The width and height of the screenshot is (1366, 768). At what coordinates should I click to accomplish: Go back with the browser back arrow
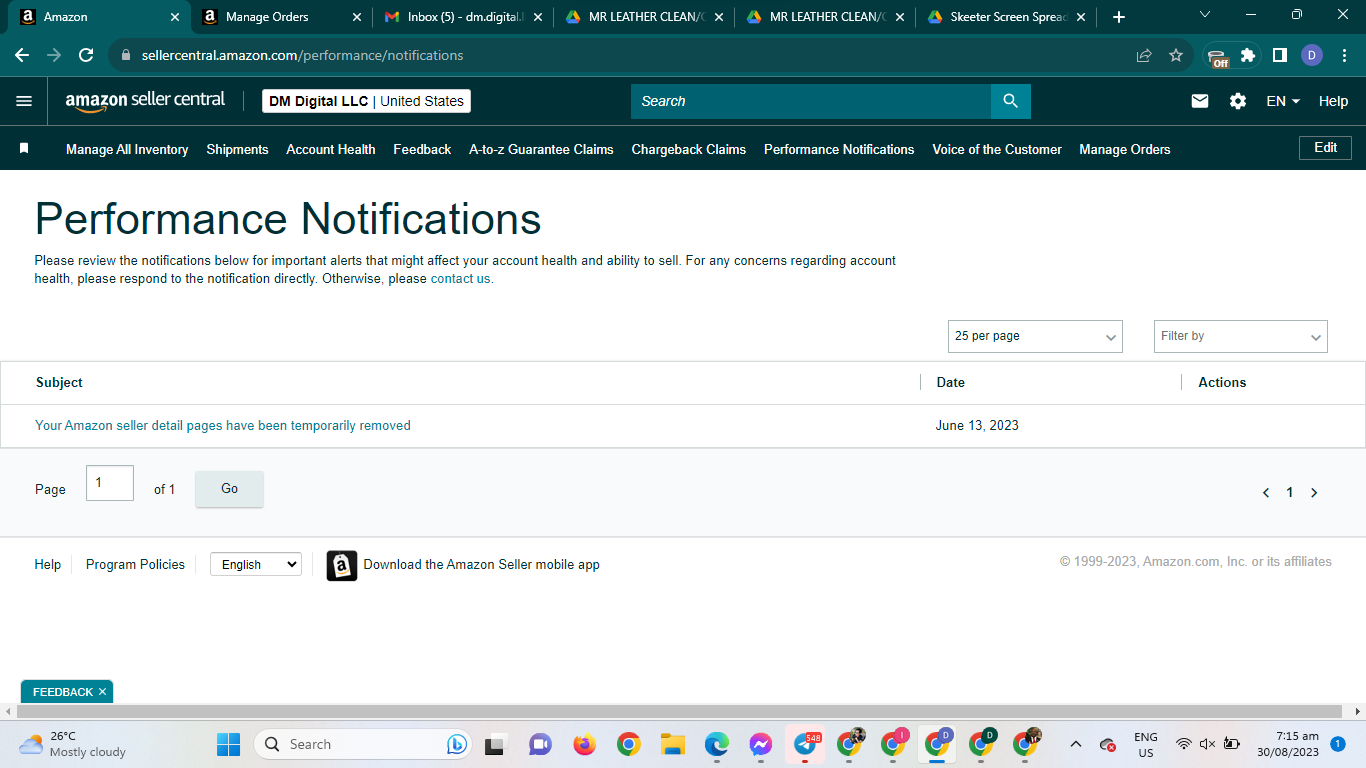click(x=22, y=55)
